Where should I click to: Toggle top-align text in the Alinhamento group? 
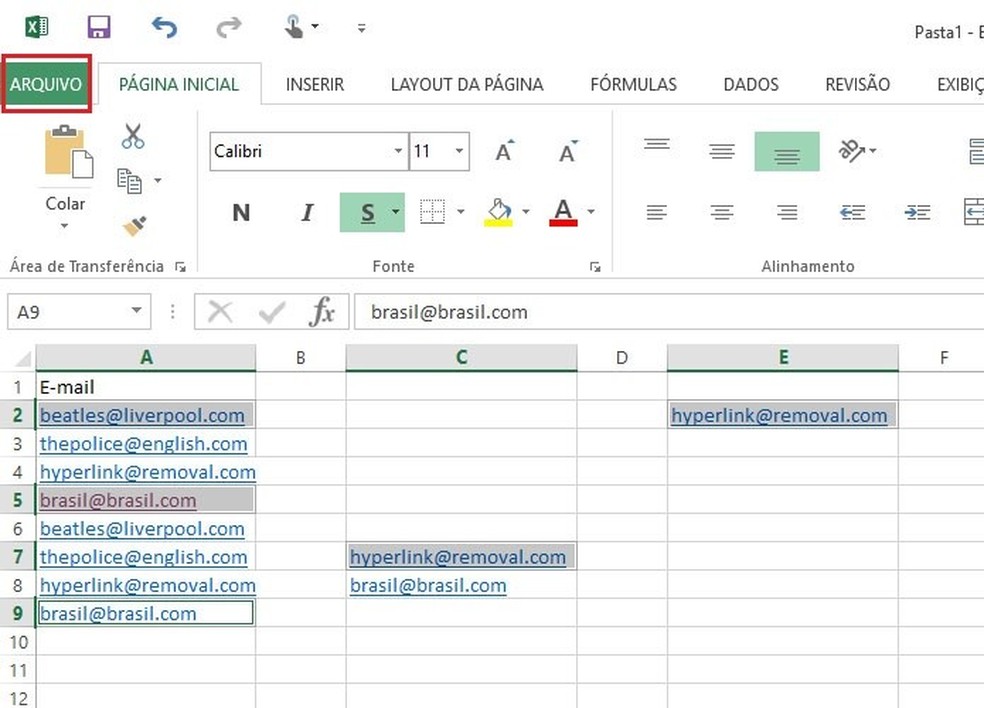657,146
